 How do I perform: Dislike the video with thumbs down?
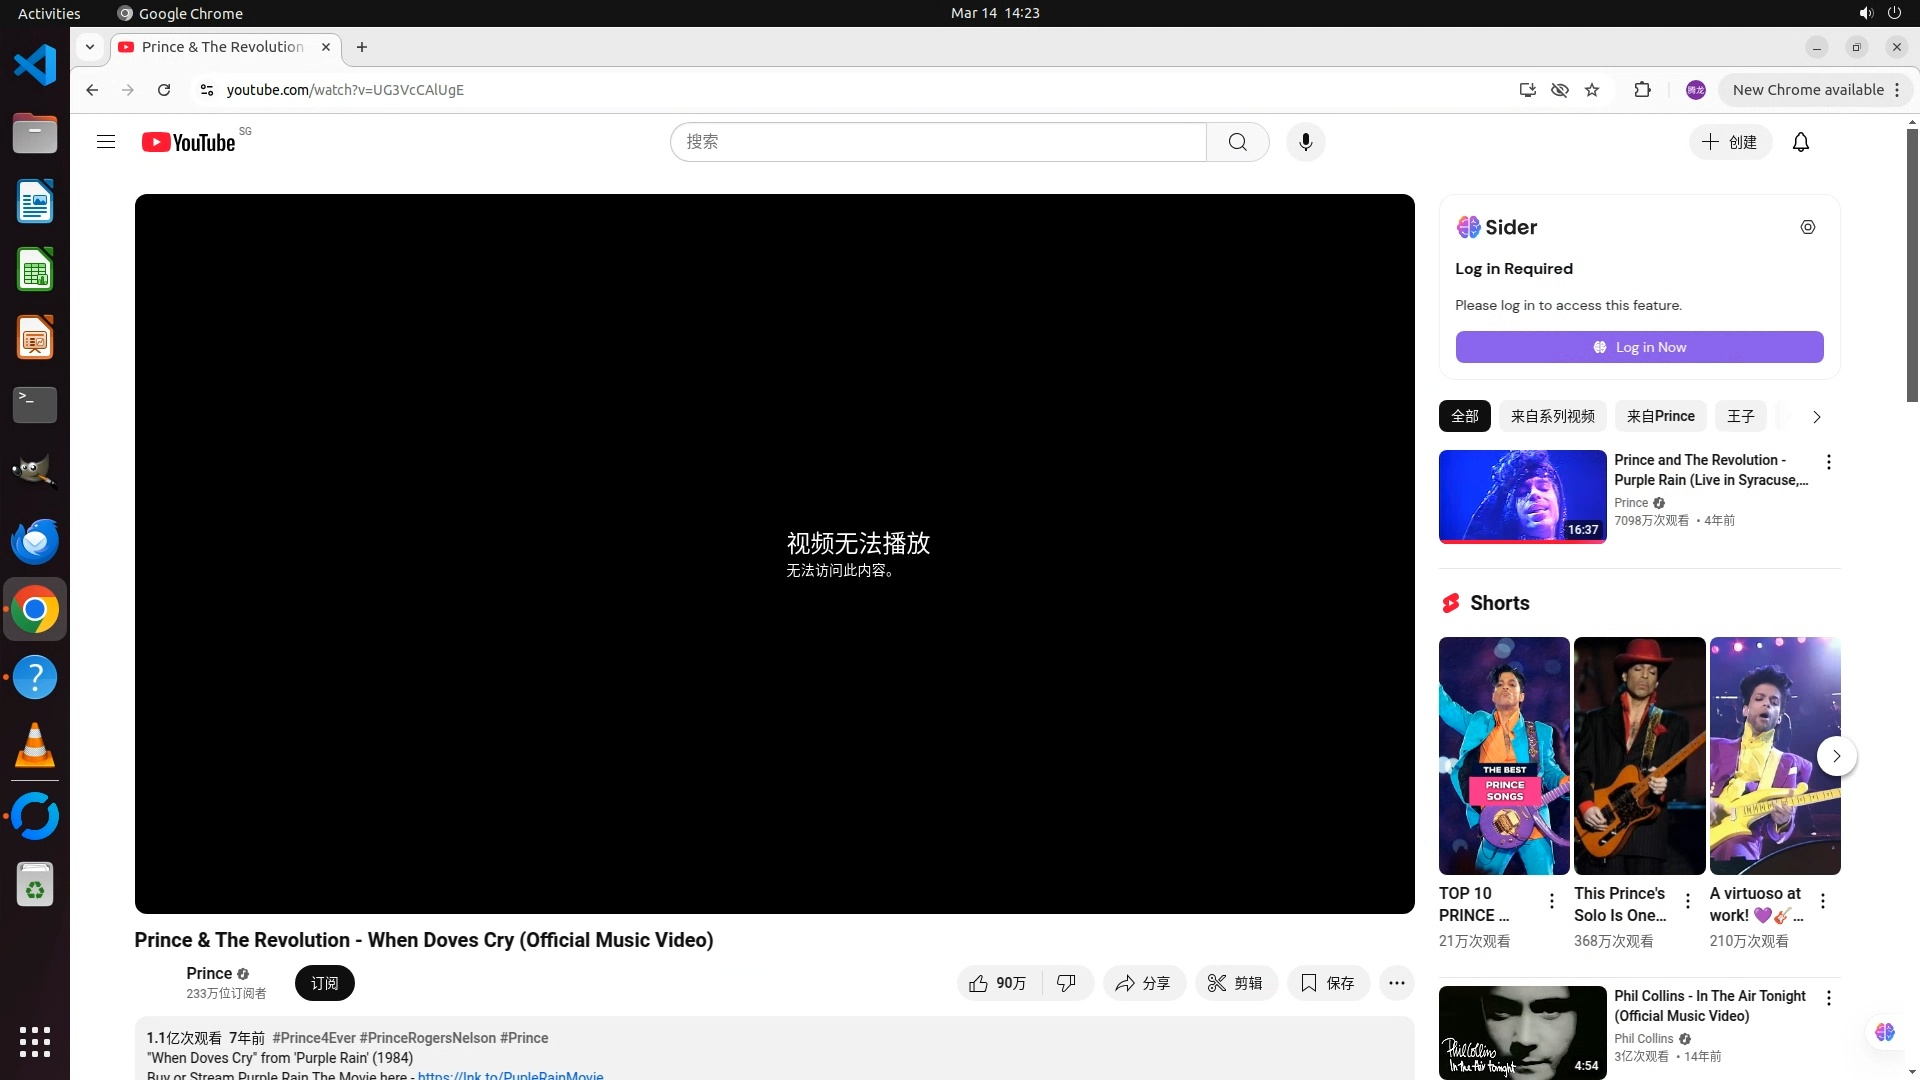(1067, 983)
